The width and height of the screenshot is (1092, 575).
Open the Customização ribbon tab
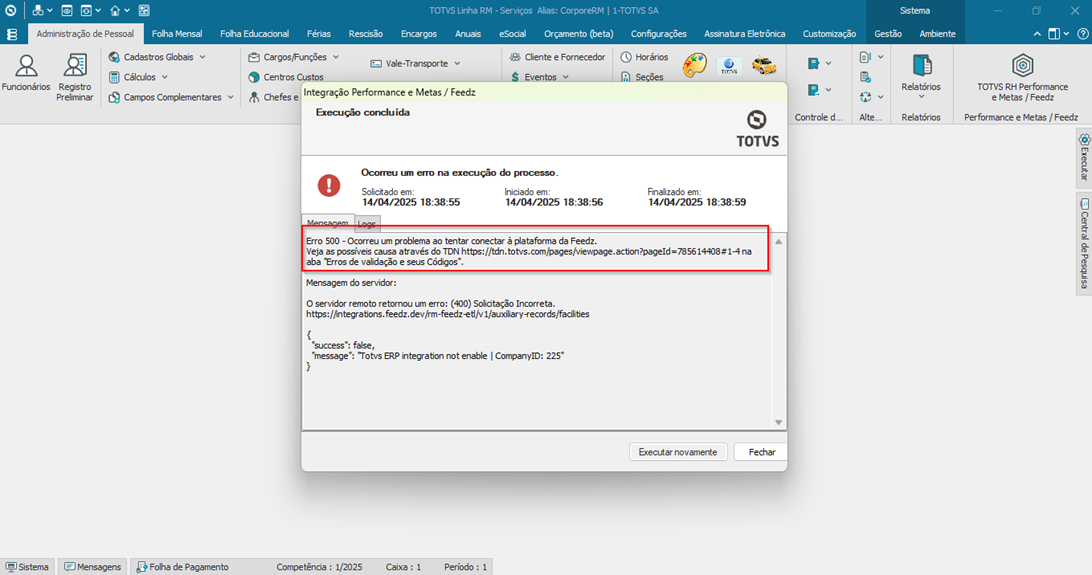coord(829,33)
